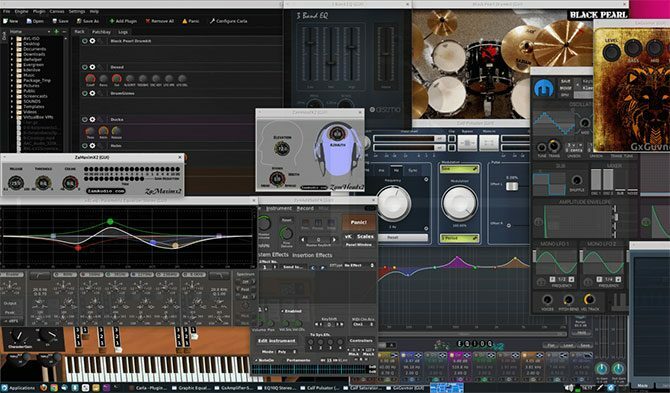Image resolution: width=670 pixels, height=393 pixels.
Task: Open the Home location dropdown
Action: [29, 32]
